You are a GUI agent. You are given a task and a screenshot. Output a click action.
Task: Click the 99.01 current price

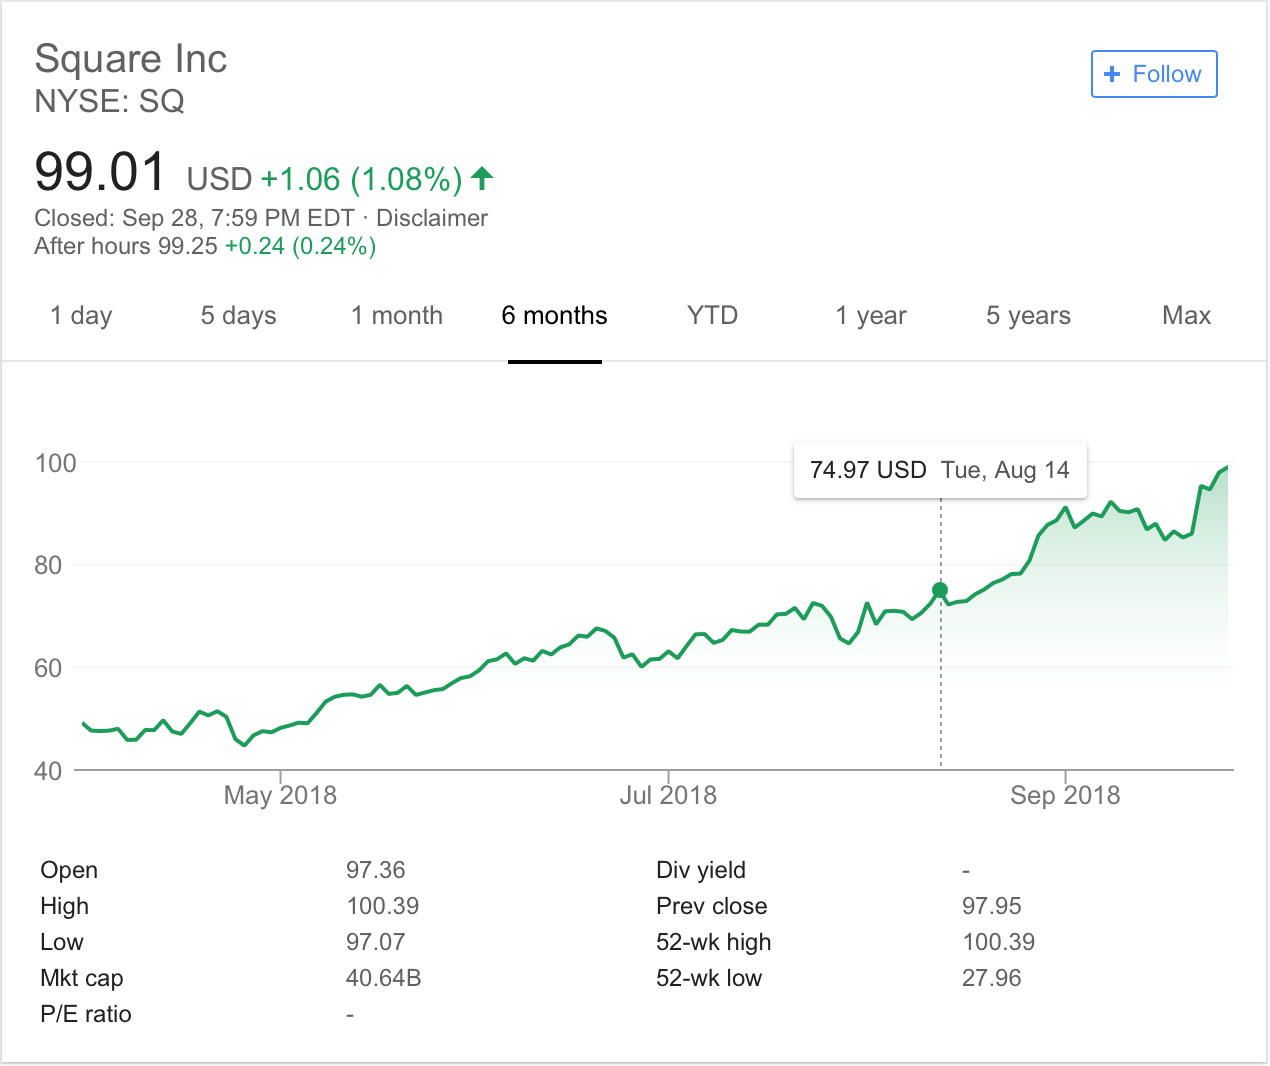tap(100, 171)
